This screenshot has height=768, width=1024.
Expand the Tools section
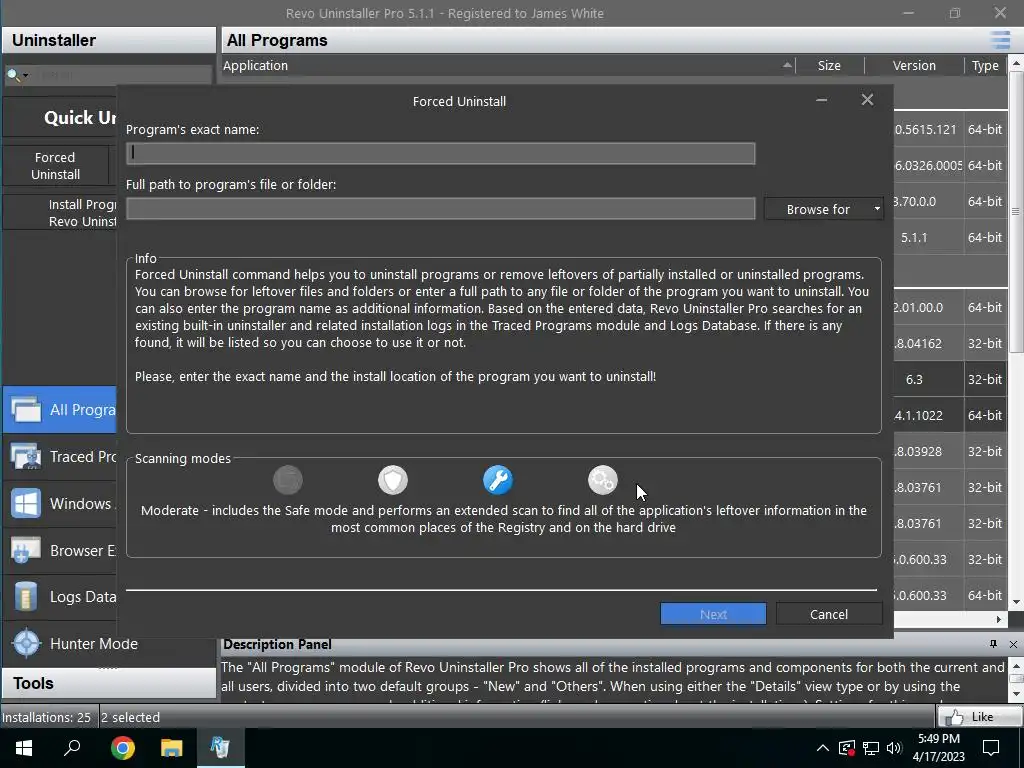pyautogui.click(x=109, y=683)
